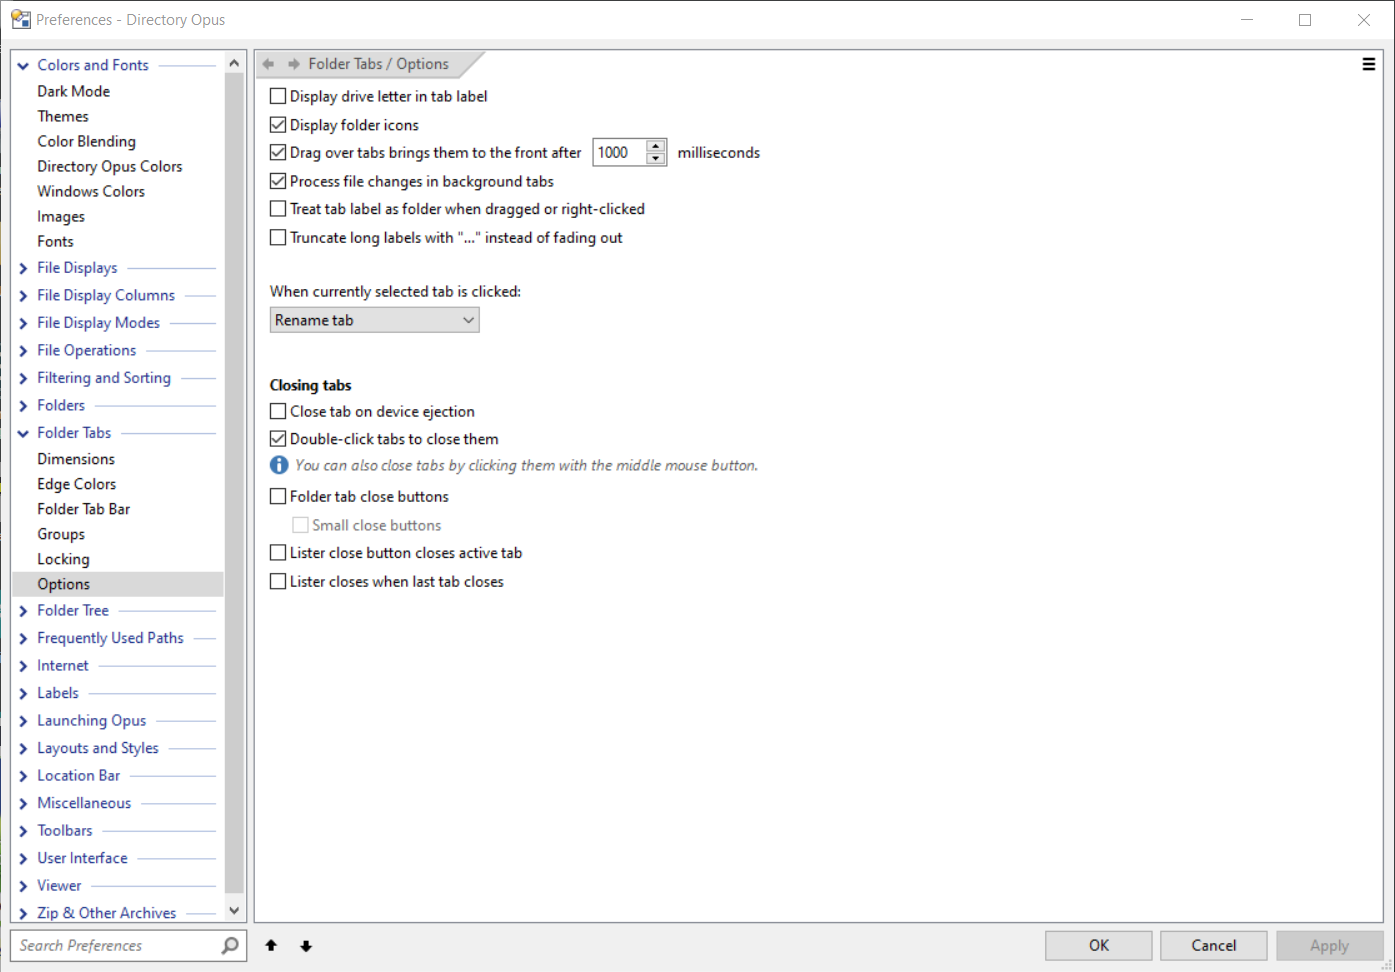Open the Images preferences page
Image resolution: width=1395 pixels, height=972 pixels.
(61, 216)
